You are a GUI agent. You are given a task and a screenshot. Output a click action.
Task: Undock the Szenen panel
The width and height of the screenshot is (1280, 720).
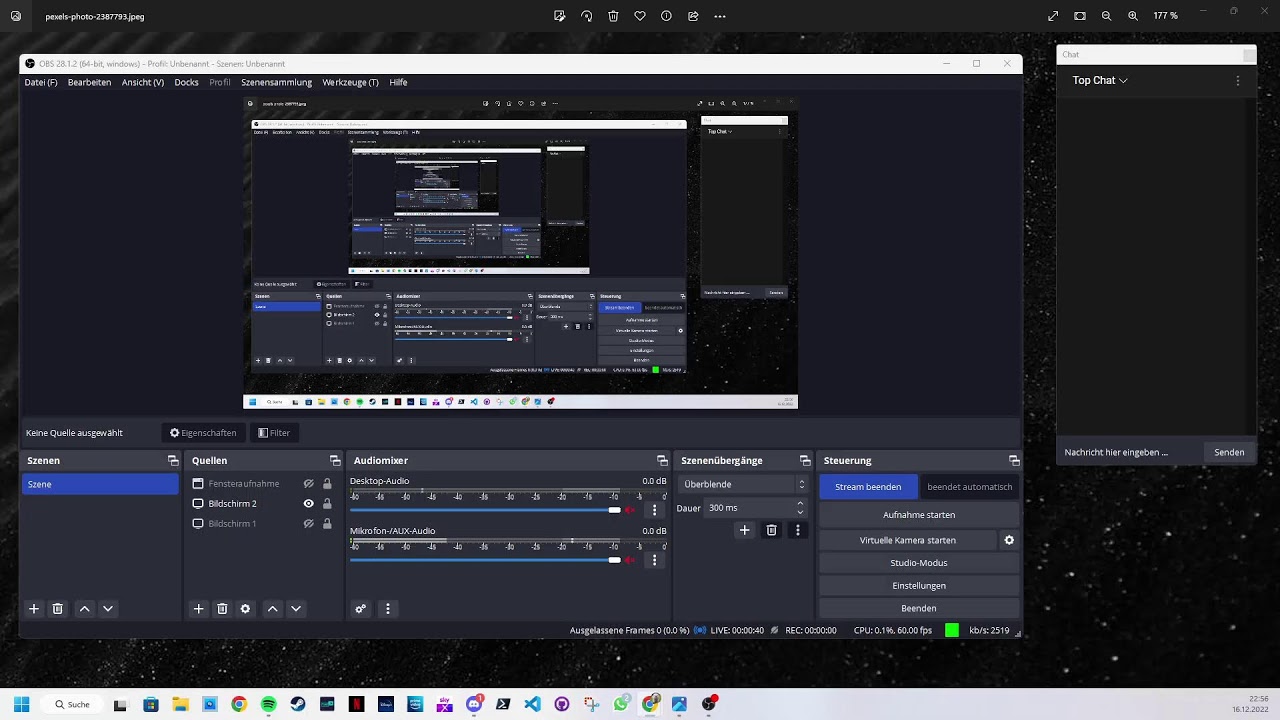[x=173, y=461]
